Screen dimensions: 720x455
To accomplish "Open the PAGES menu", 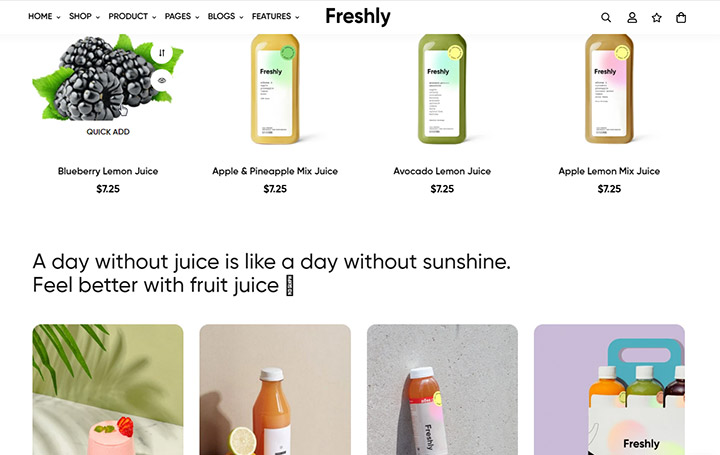I will 182,16.
